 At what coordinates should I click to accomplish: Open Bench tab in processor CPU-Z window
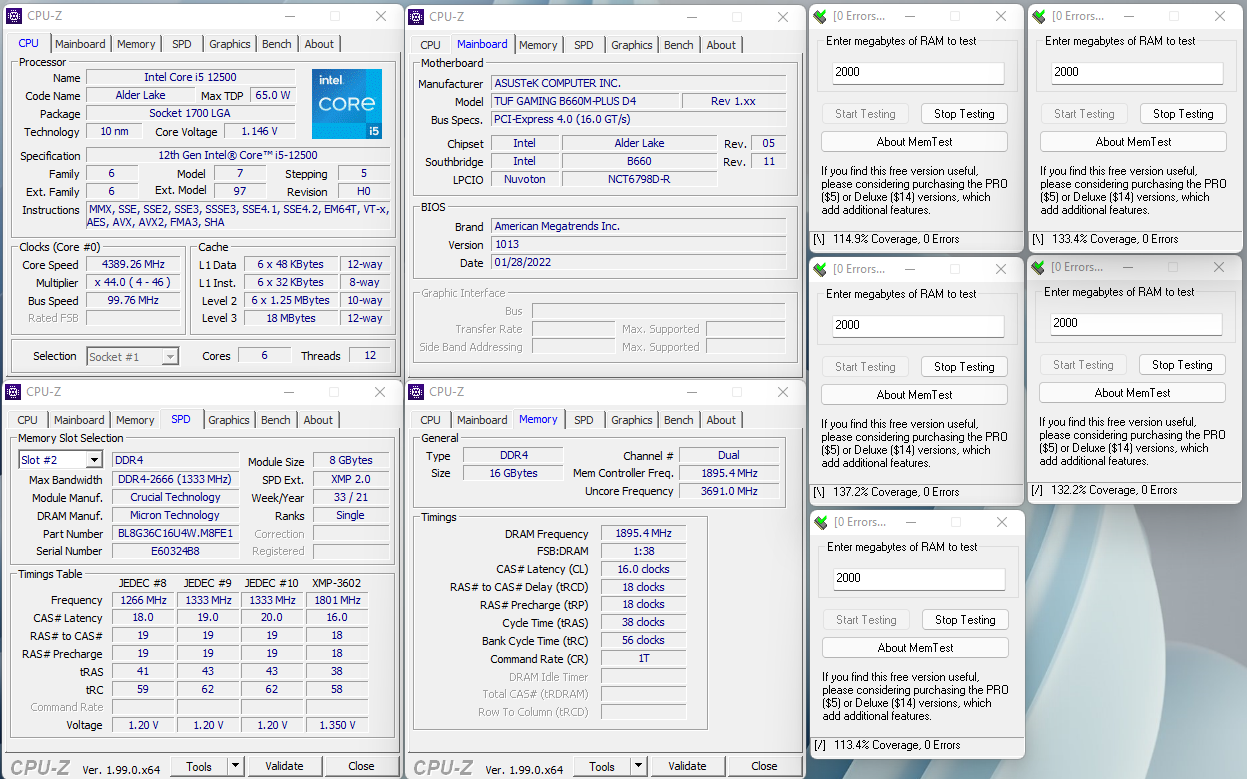[x=277, y=44]
